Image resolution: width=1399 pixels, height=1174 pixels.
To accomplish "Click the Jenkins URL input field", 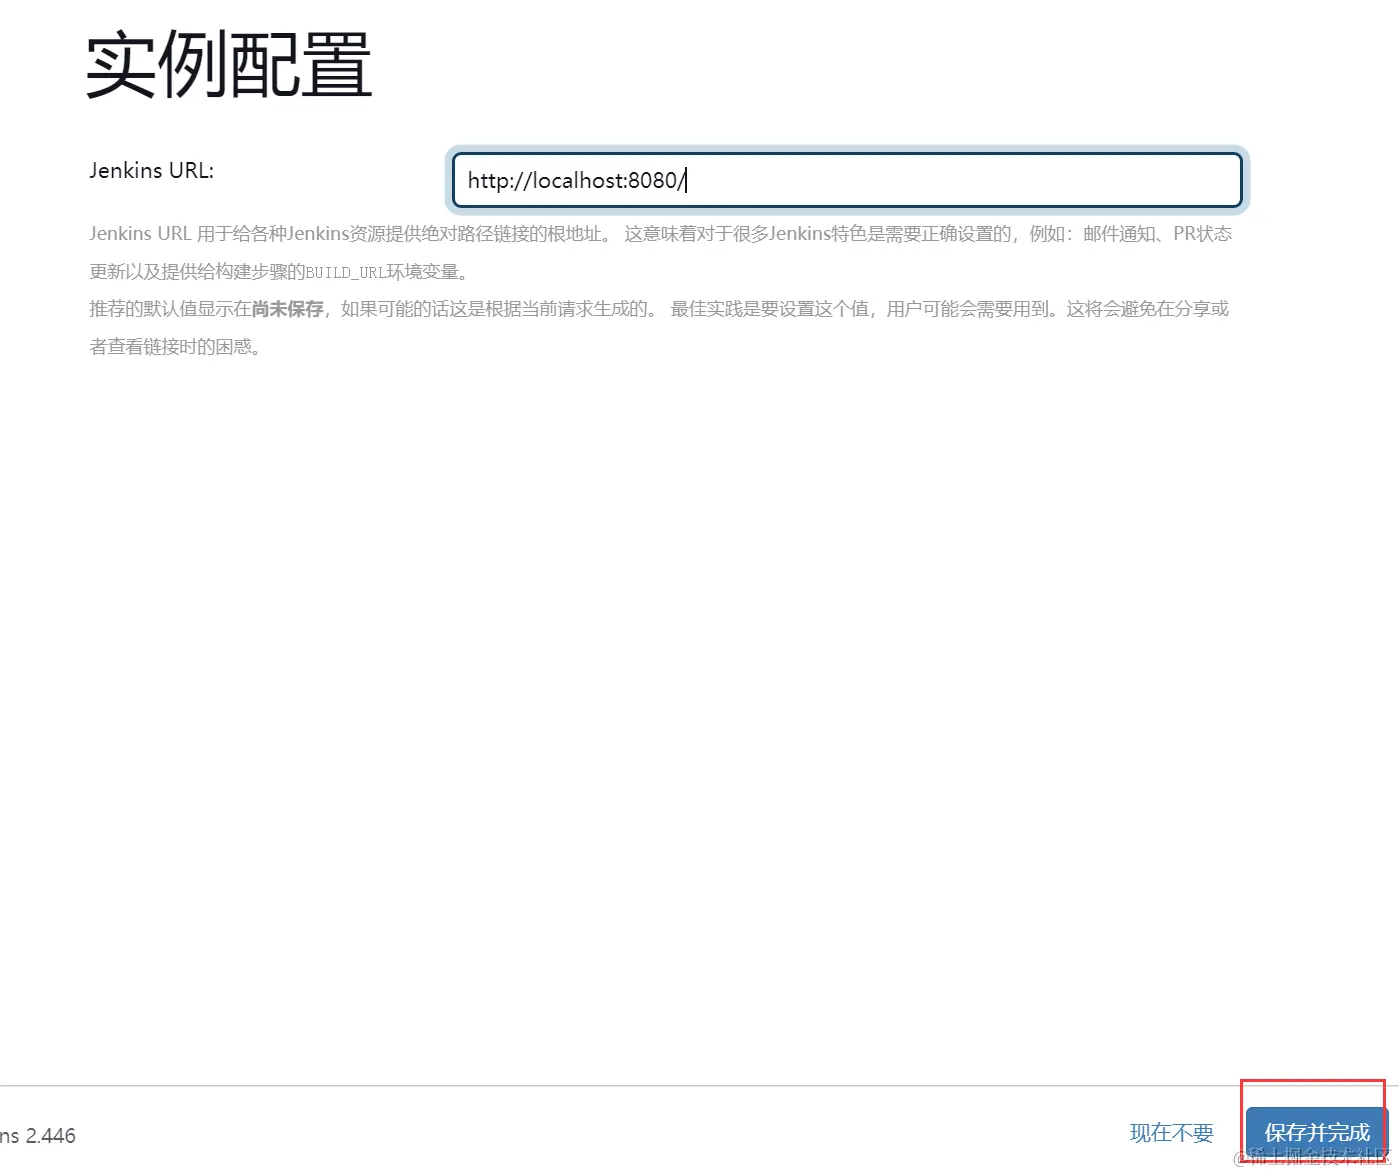I will pos(847,180).
